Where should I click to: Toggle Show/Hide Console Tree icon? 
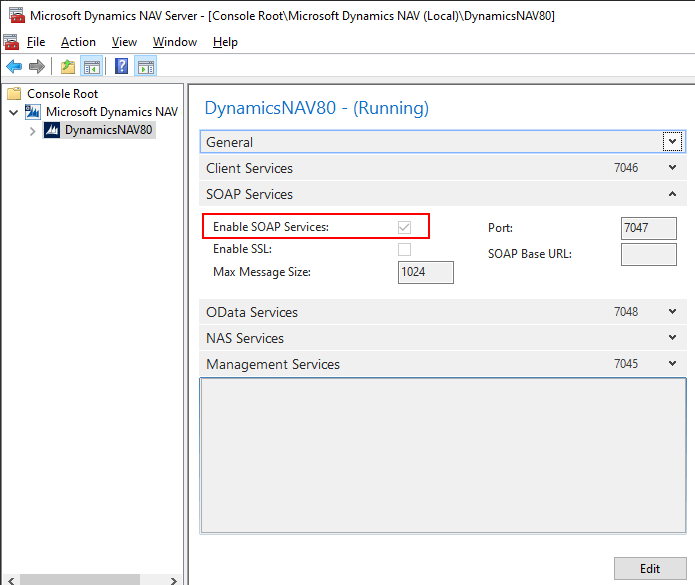tap(92, 67)
